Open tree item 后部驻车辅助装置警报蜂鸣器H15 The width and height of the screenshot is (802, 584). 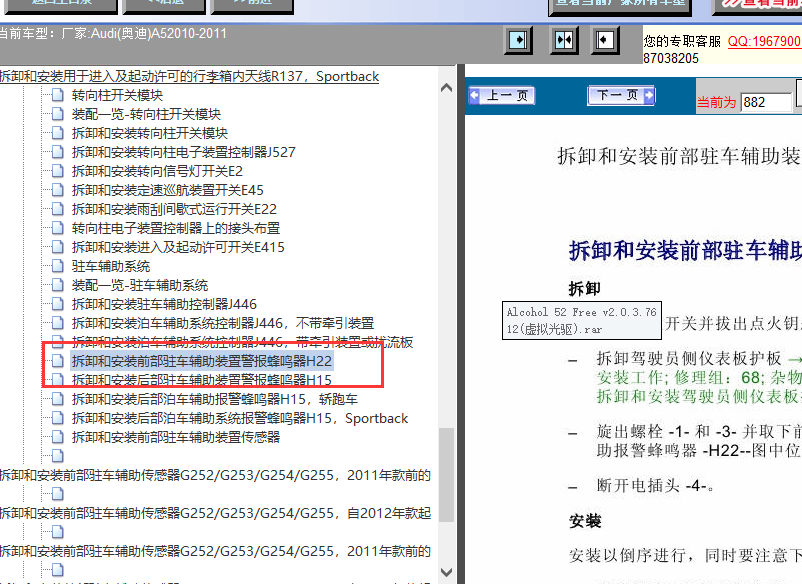tap(202, 380)
